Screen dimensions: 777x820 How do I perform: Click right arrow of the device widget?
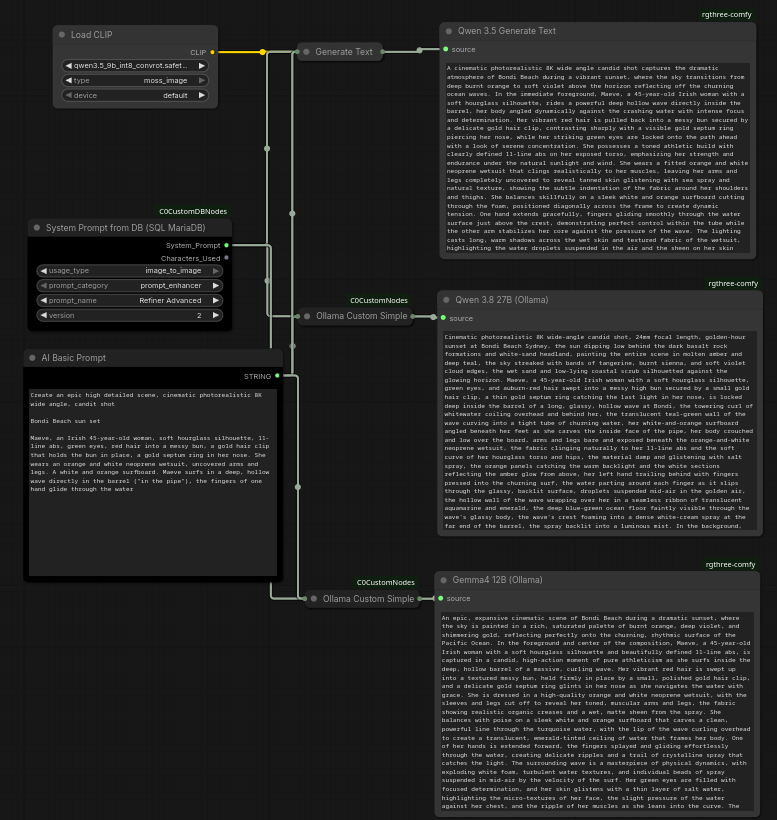coord(202,95)
